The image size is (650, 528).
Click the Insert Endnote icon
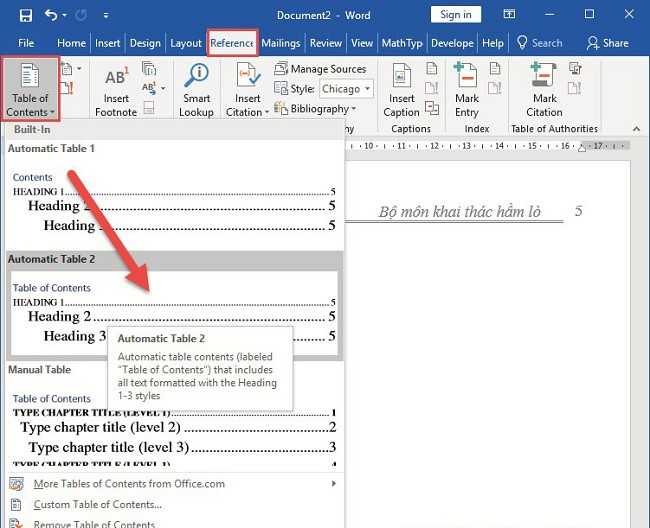coord(149,68)
